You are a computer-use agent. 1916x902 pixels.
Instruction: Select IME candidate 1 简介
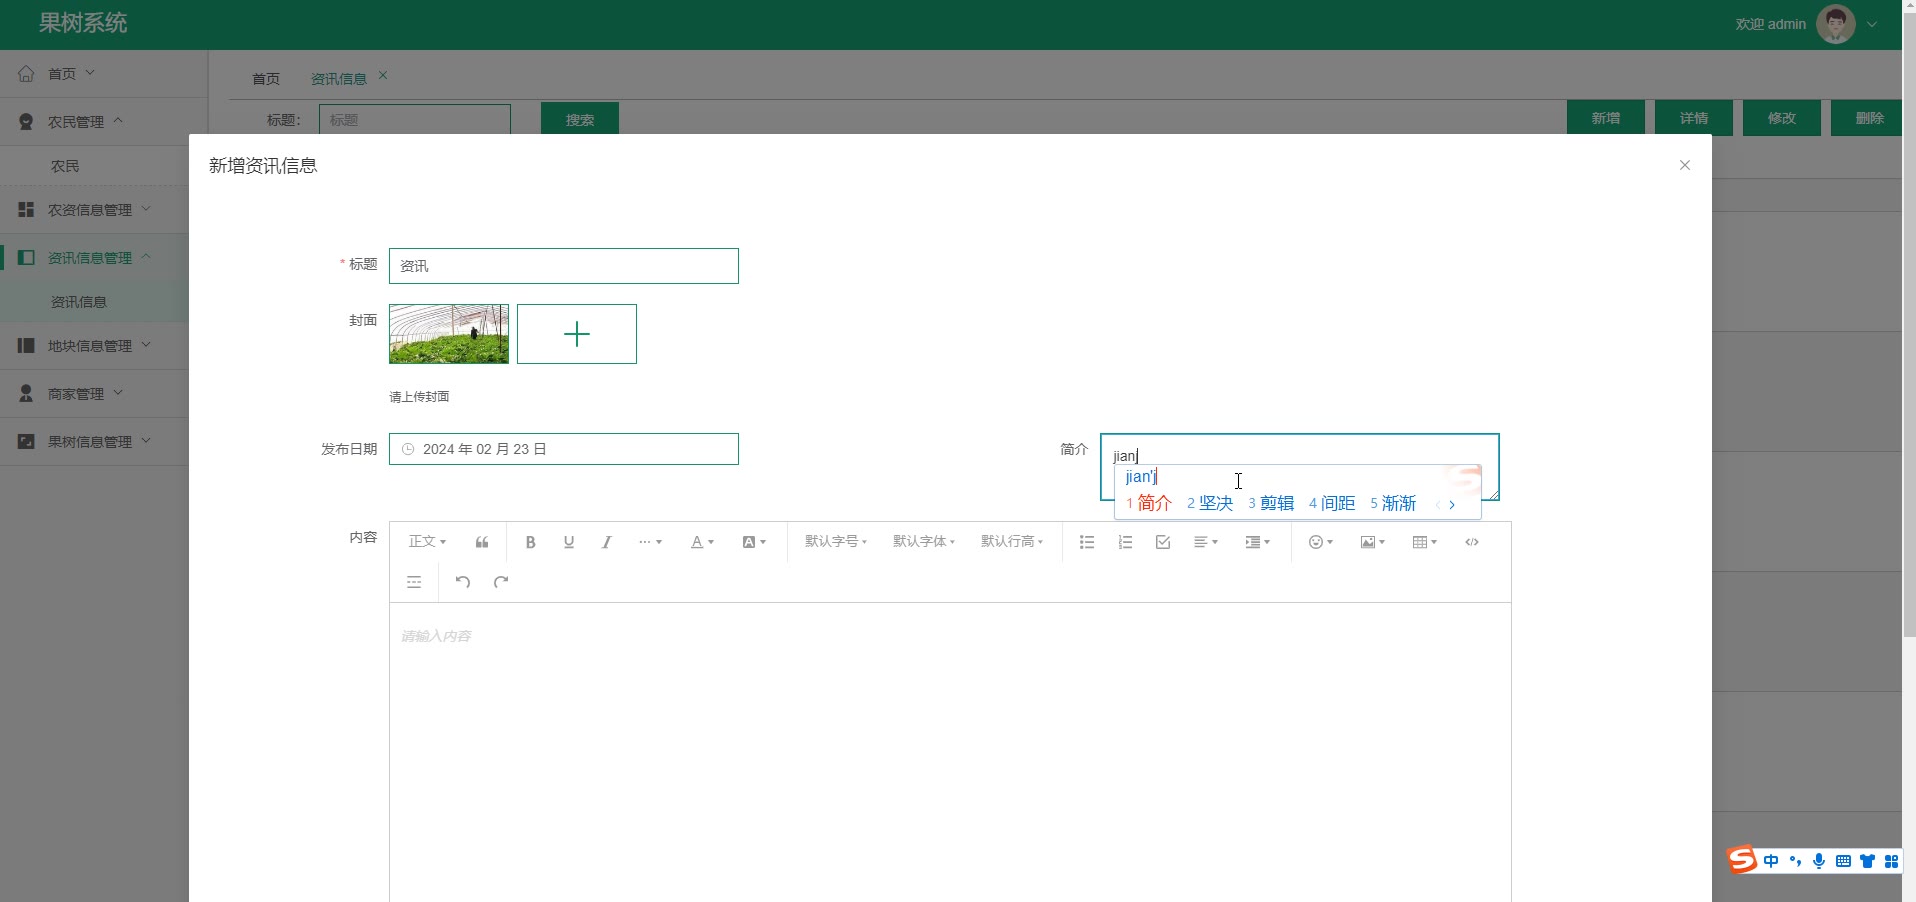1148,503
